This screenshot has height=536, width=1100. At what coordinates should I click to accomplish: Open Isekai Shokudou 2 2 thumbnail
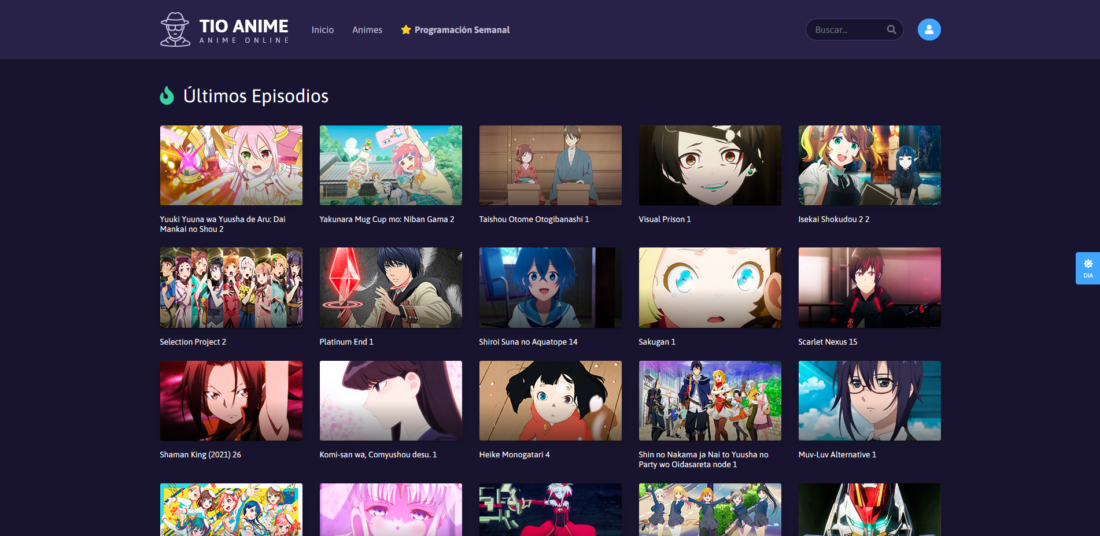pos(870,166)
